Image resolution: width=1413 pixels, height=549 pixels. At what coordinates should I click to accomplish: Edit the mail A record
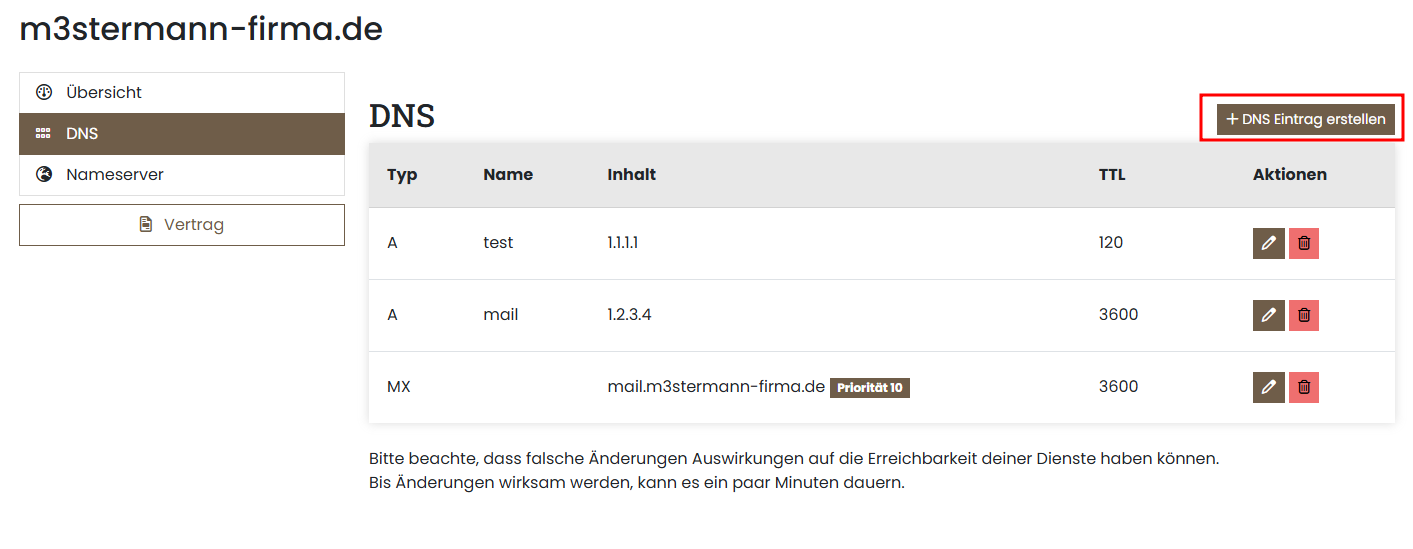click(1269, 315)
